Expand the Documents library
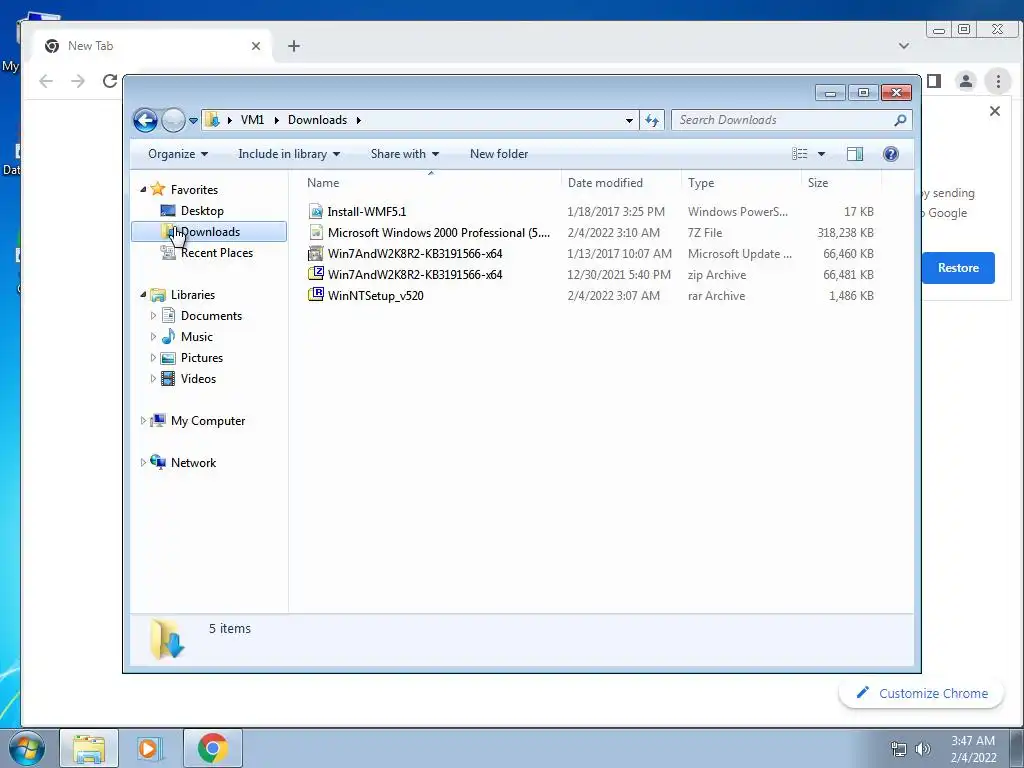1024x768 pixels. [153, 316]
